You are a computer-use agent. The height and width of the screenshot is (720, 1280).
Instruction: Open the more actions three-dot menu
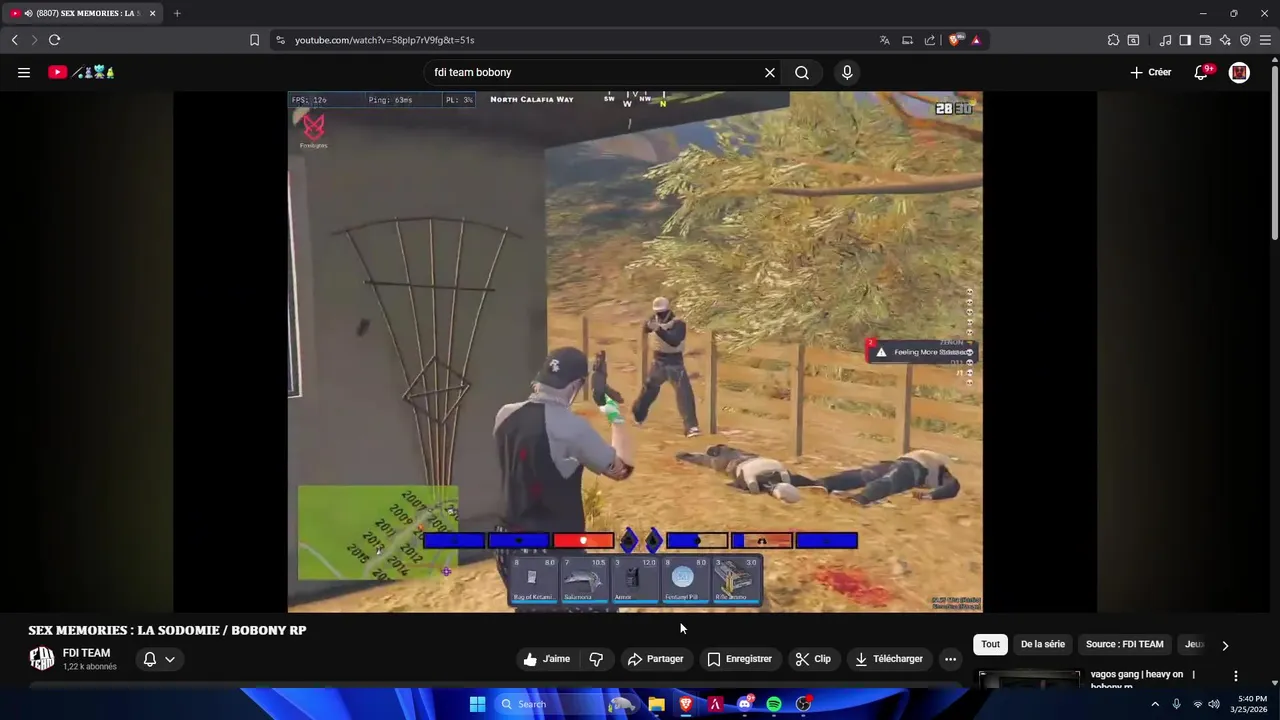coord(950,659)
